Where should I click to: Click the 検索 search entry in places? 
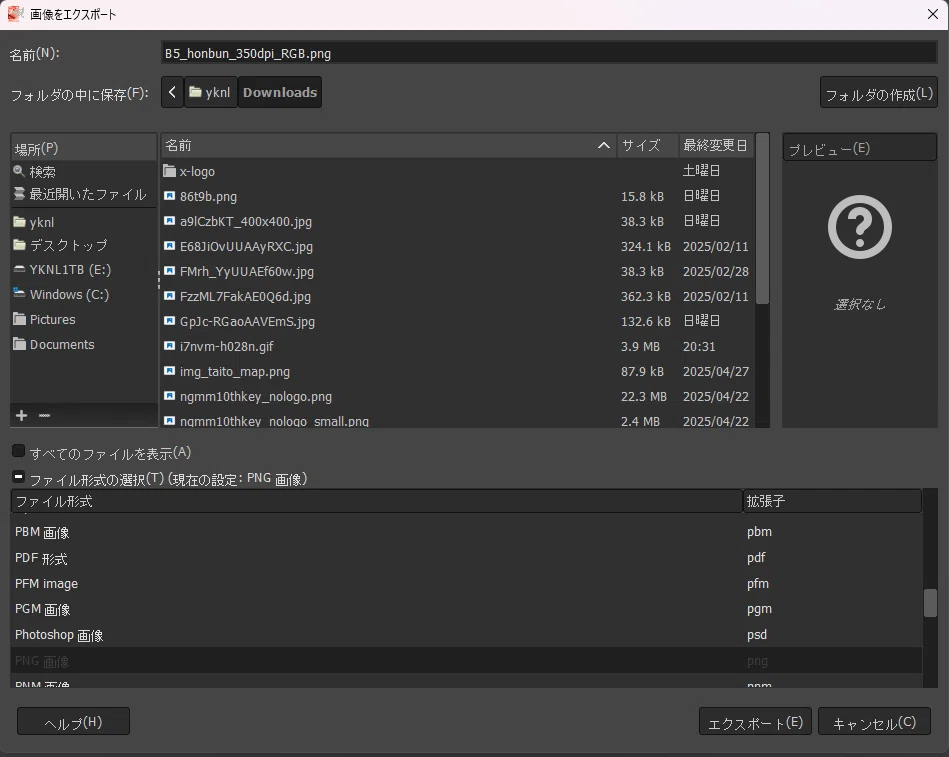(x=84, y=171)
